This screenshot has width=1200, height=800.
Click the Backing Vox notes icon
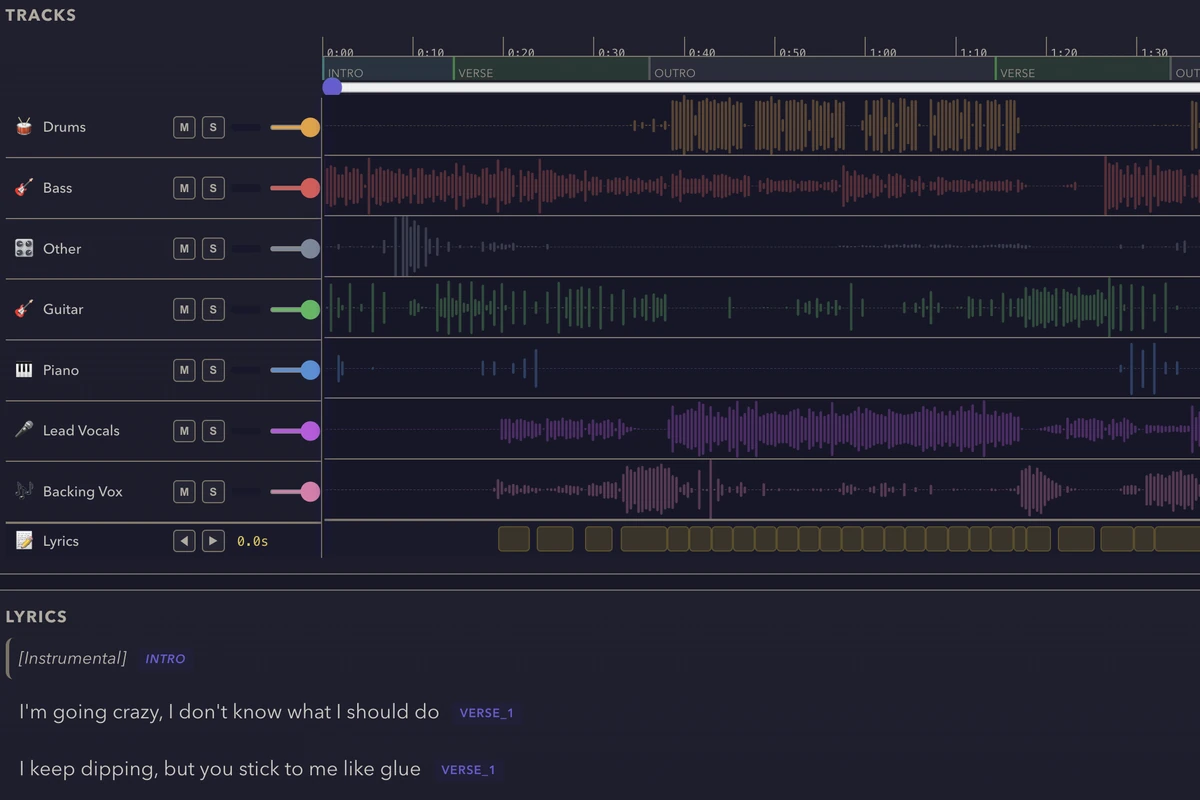coord(24,491)
